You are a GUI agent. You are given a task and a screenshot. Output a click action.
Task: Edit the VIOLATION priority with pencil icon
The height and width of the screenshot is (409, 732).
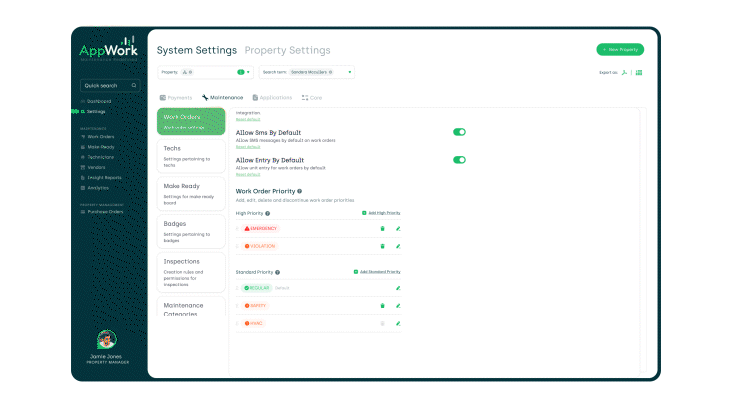tap(397, 246)
